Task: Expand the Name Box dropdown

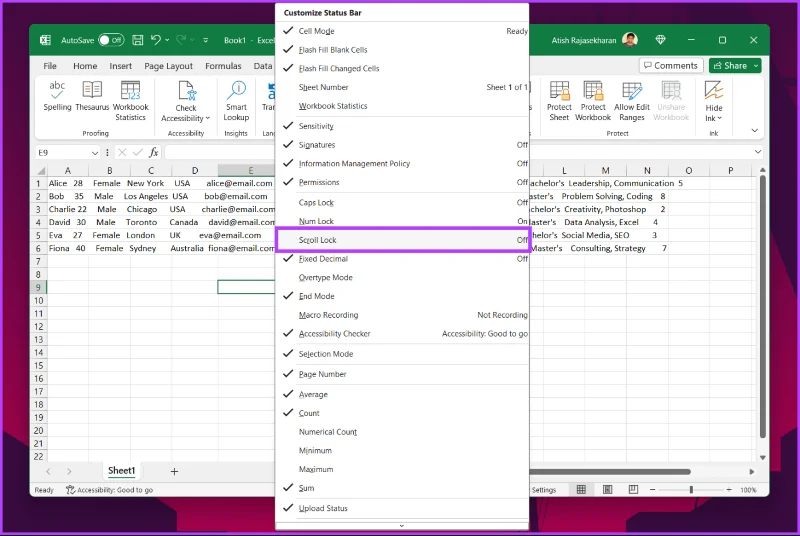Action: click(94, 152)
